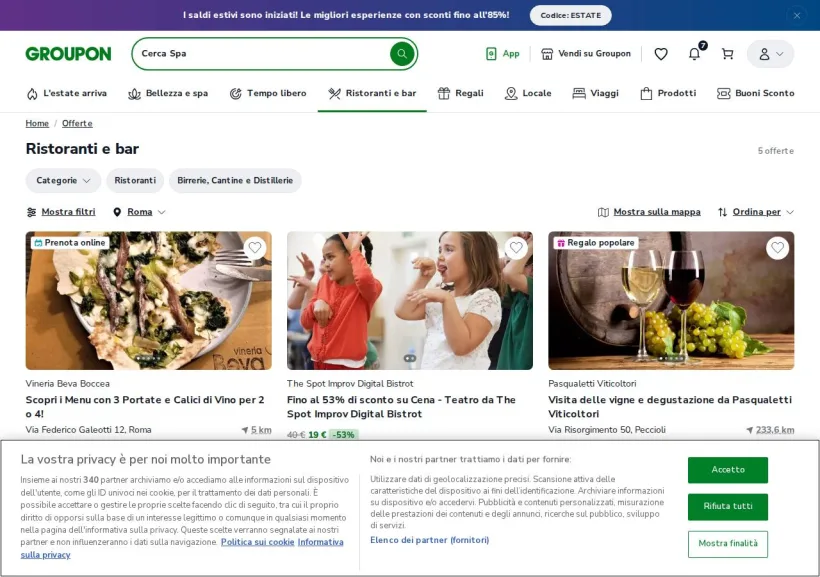Open Pasqualetti wine glasses image
Image resolution: width=820 pixels, height=577 pixels.
(671, 301)
